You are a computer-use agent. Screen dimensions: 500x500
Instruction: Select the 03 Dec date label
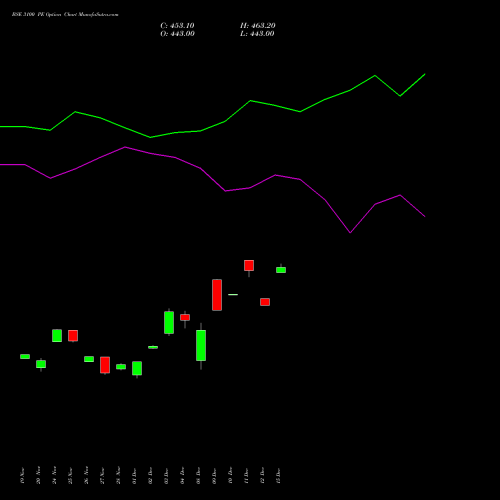pos(166,476)
